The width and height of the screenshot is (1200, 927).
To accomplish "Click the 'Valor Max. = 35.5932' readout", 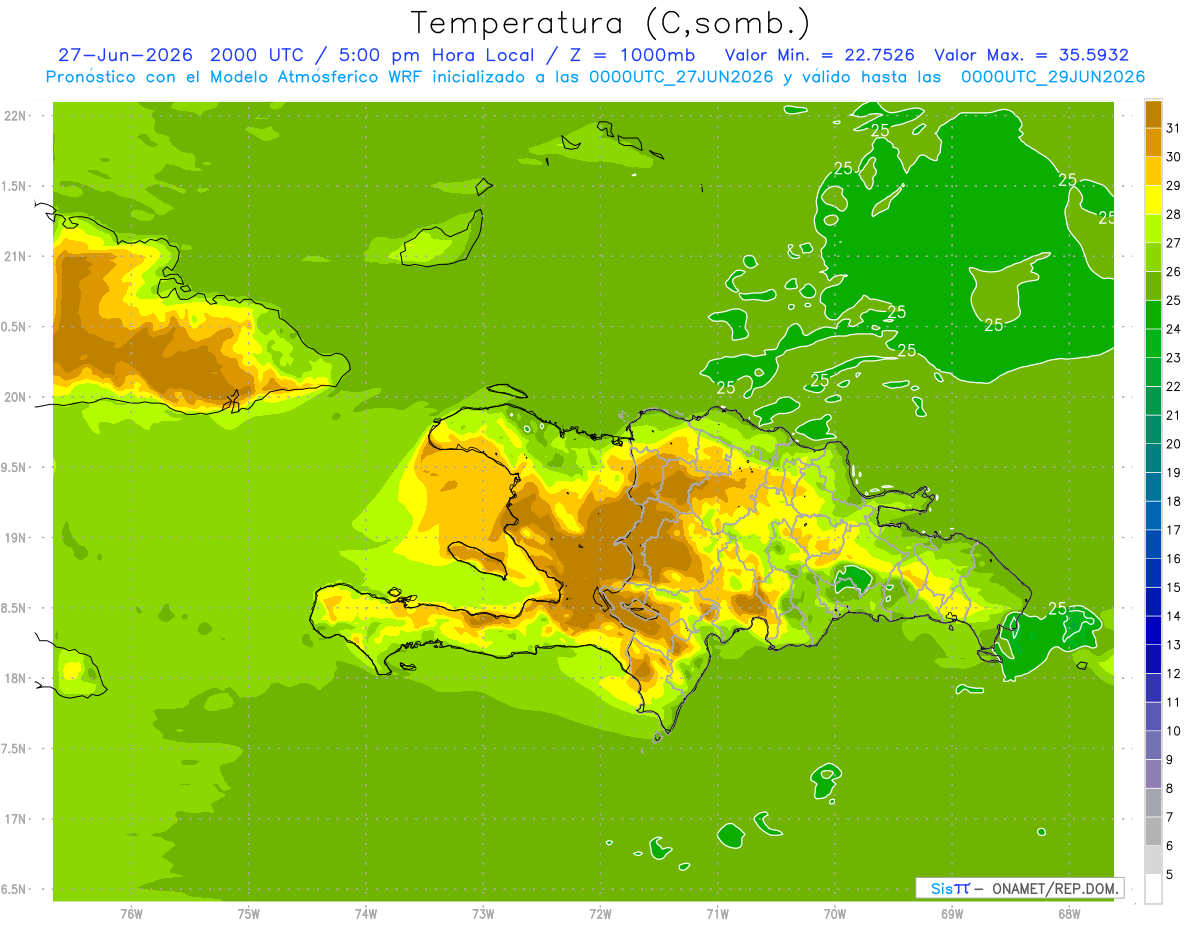I will pos(1031,55).
